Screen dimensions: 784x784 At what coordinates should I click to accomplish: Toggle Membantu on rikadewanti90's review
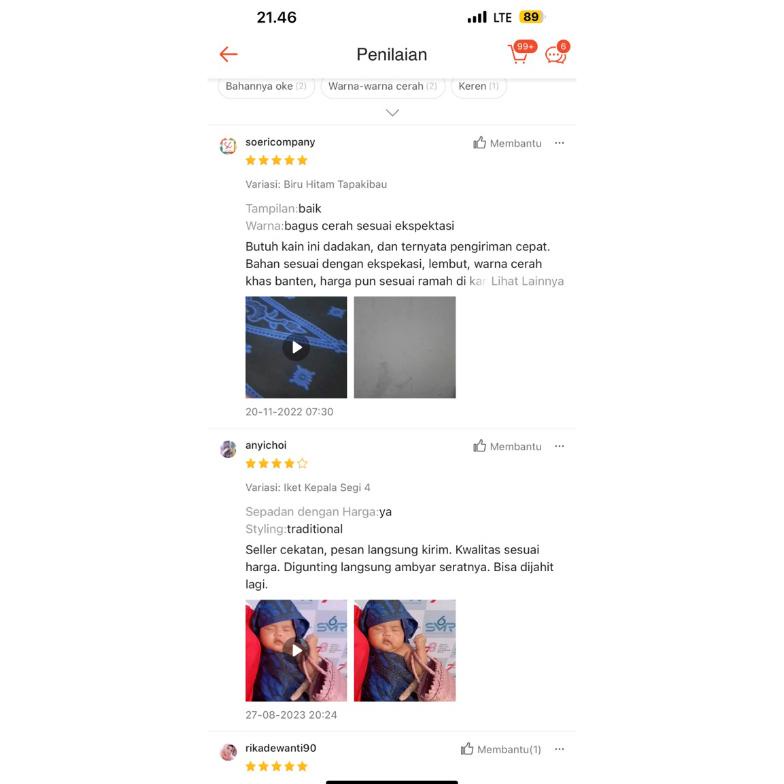[500, 750]
